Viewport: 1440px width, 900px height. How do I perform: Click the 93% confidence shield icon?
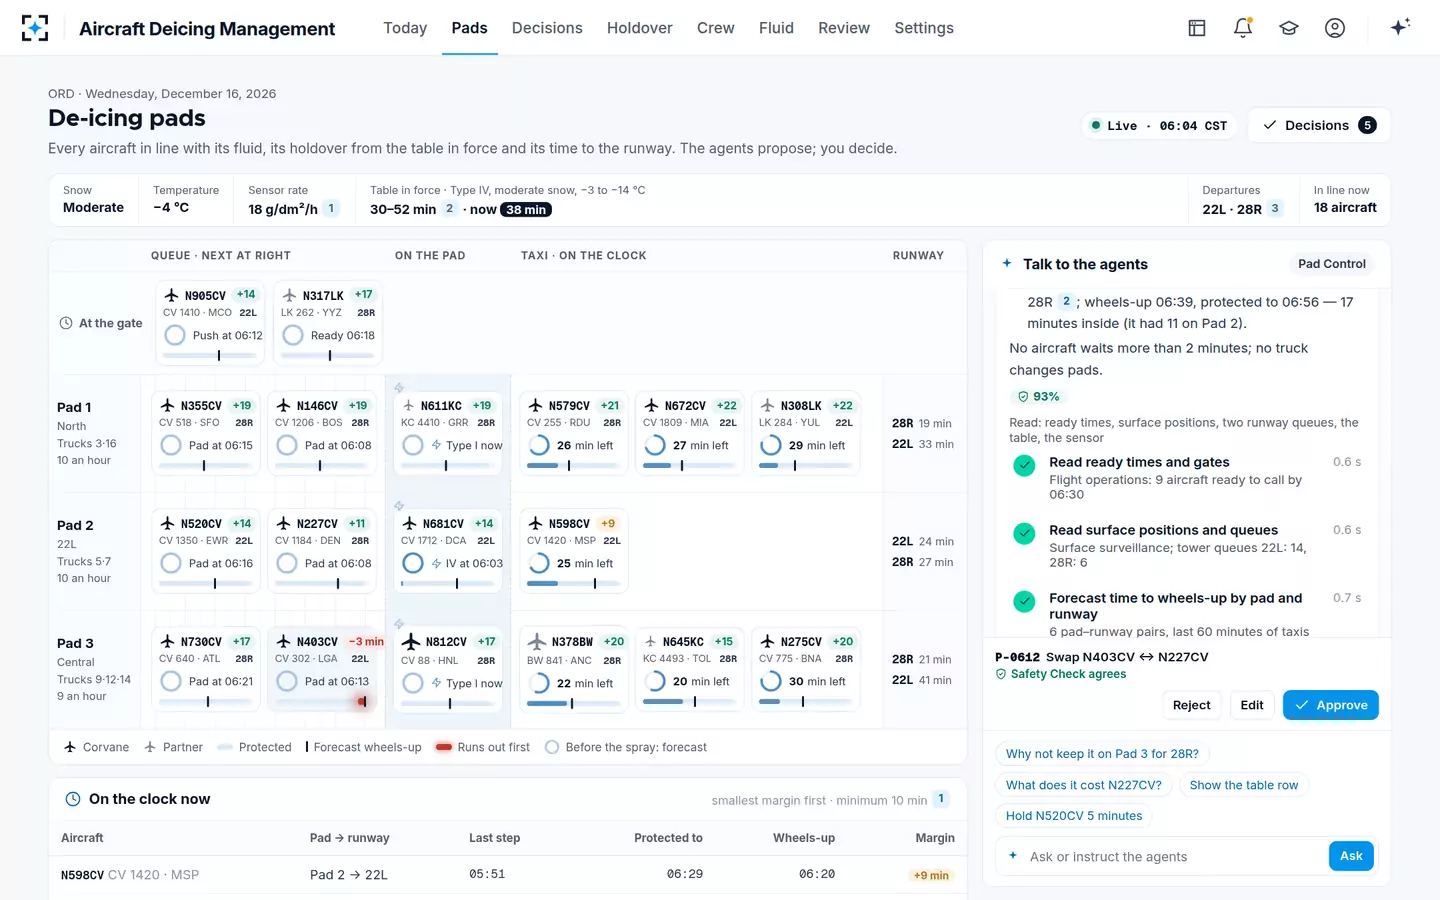[x=1023, y=397]
